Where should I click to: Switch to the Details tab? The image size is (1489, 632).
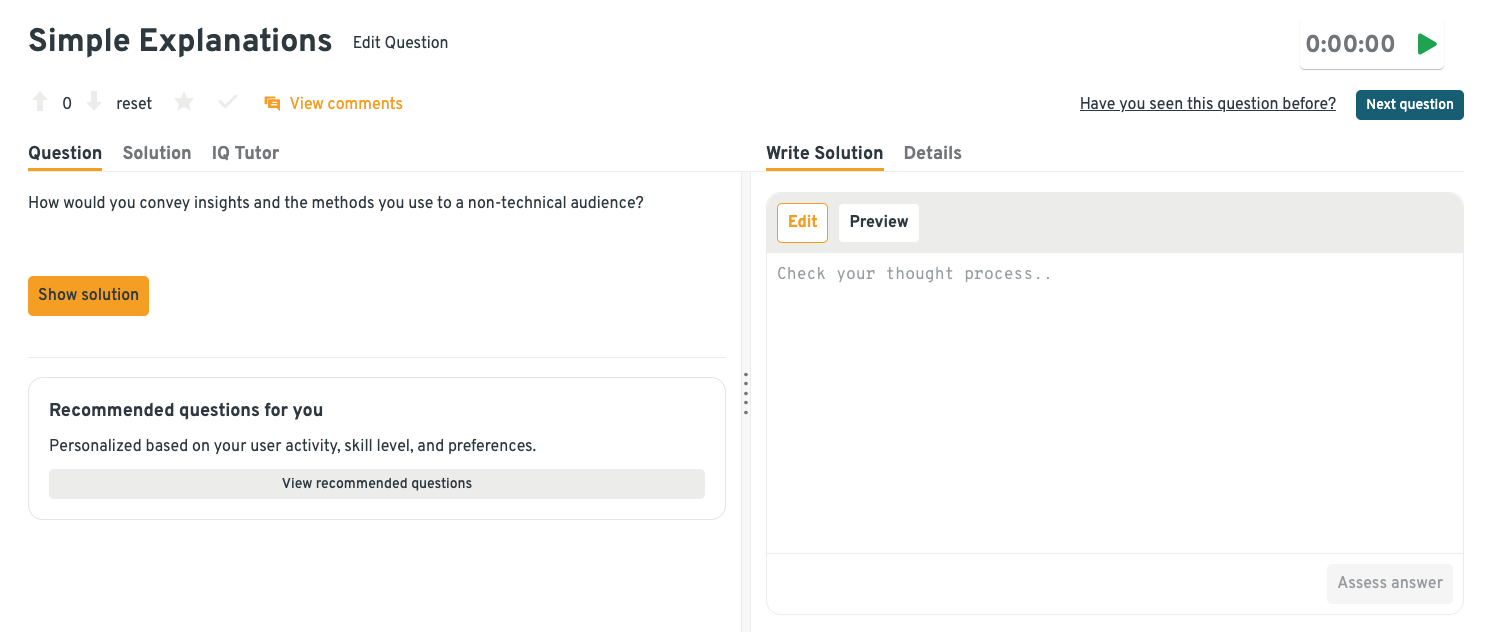pos(932,153)
